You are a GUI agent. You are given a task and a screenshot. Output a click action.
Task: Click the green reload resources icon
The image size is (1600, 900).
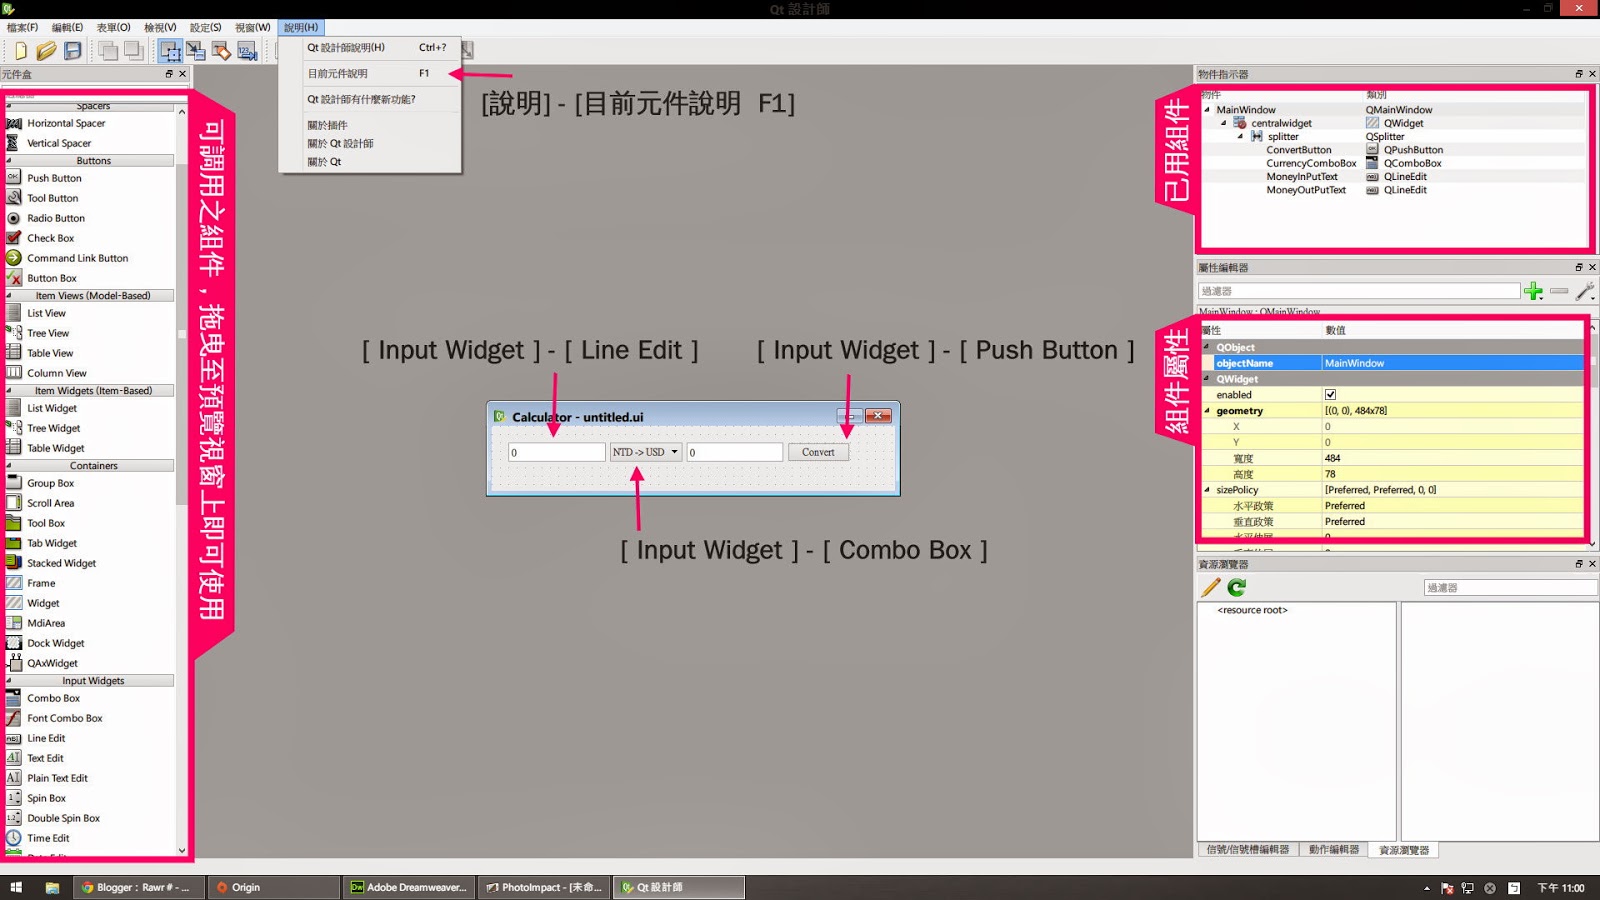[x=1237, y=588]
